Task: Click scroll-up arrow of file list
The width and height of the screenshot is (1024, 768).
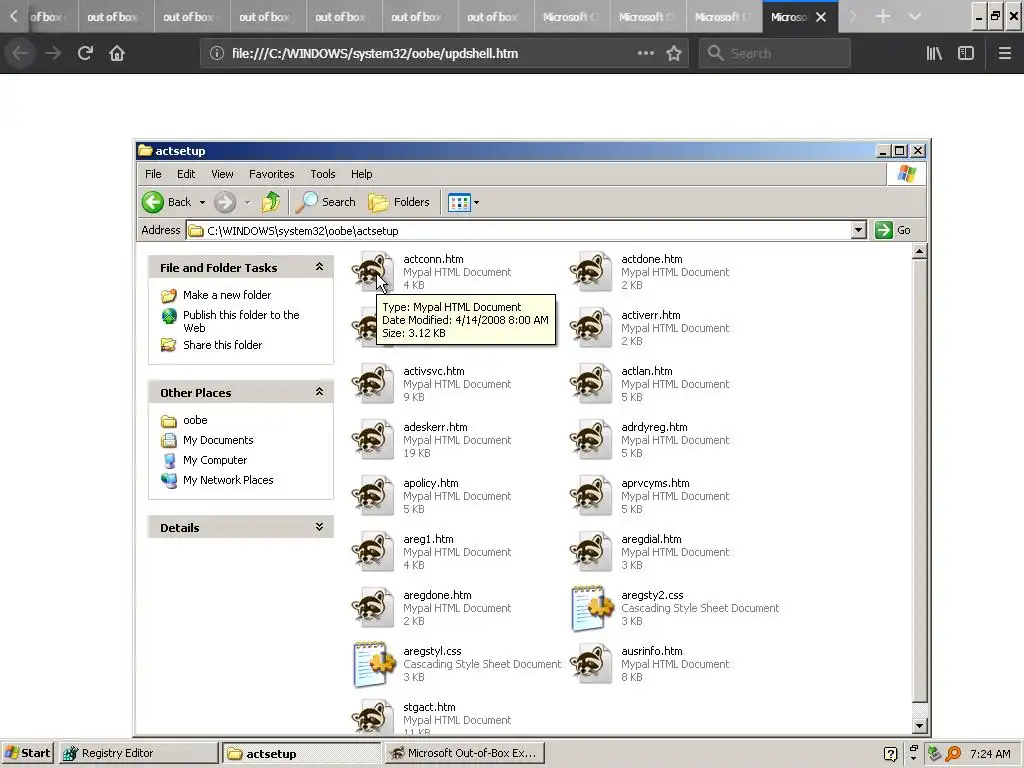Action: tap(919, 251)
